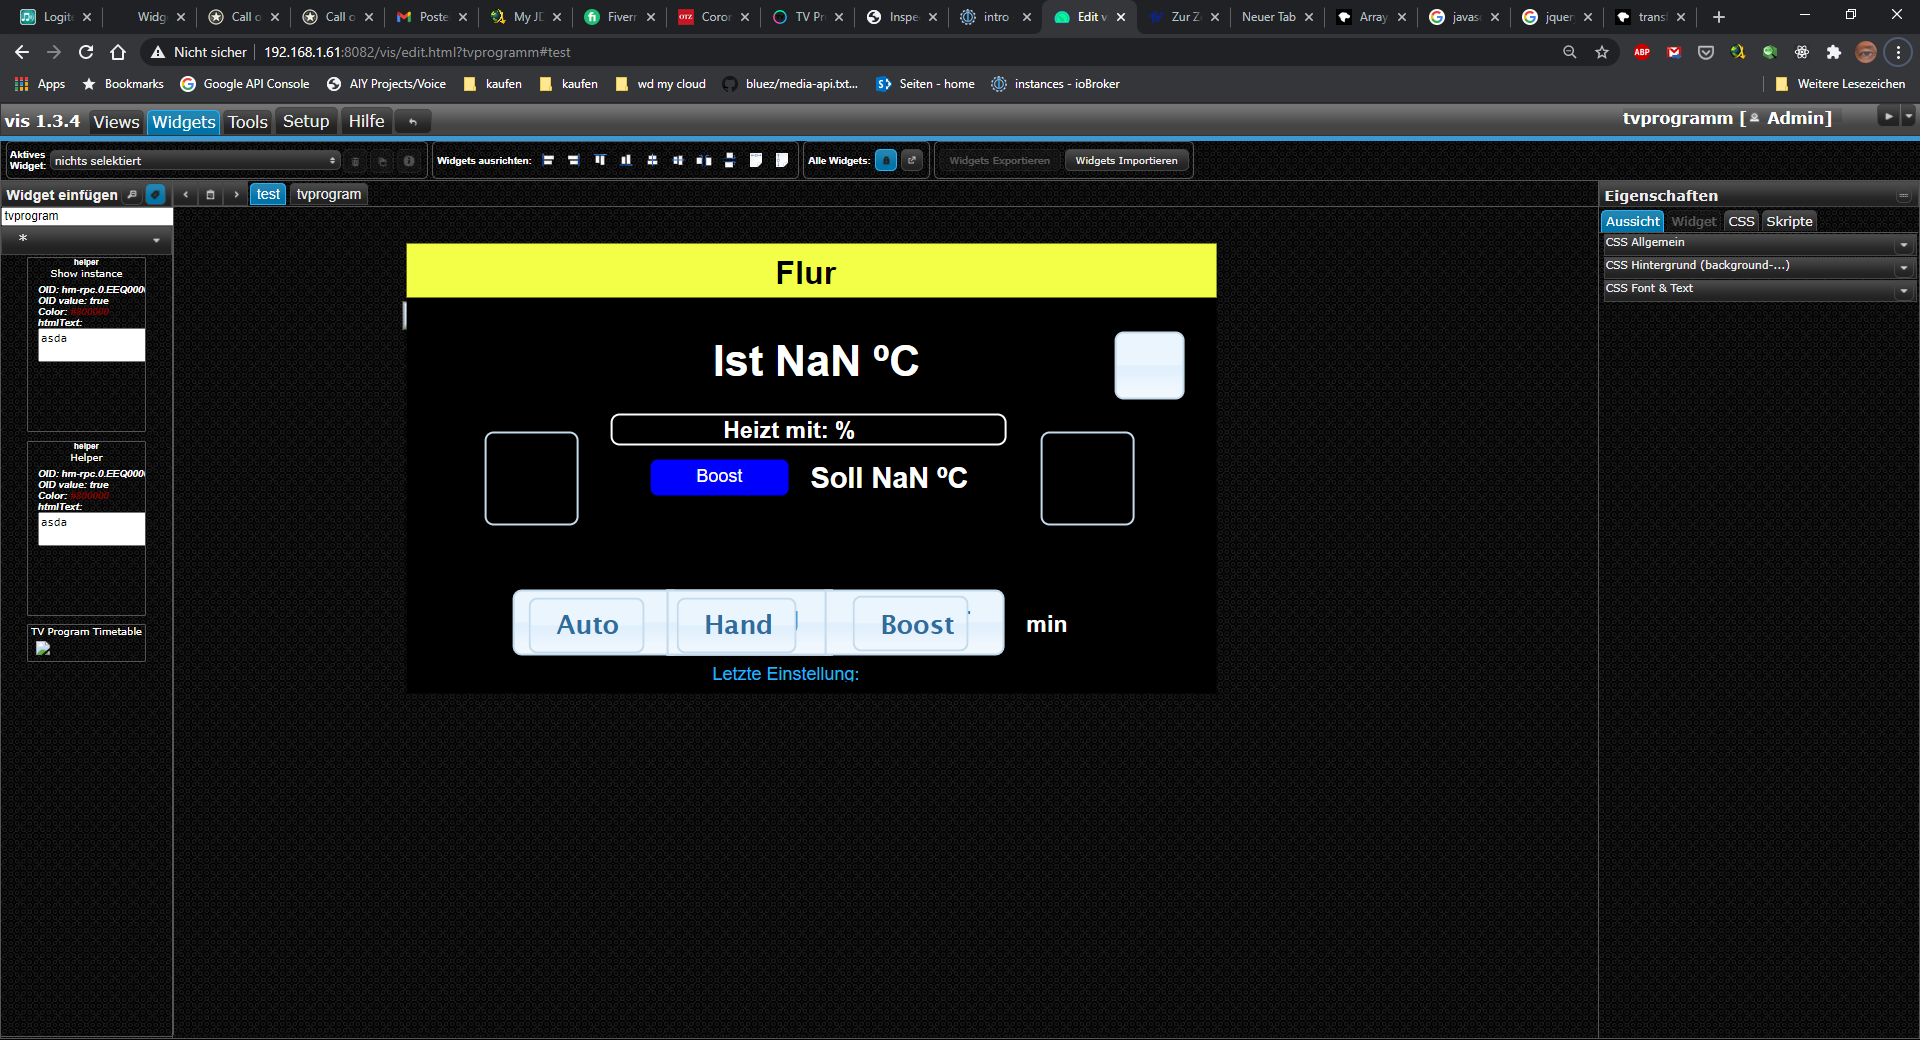
Task: Click the Letzte Einstellung link
Action: (x=785, y=674)
